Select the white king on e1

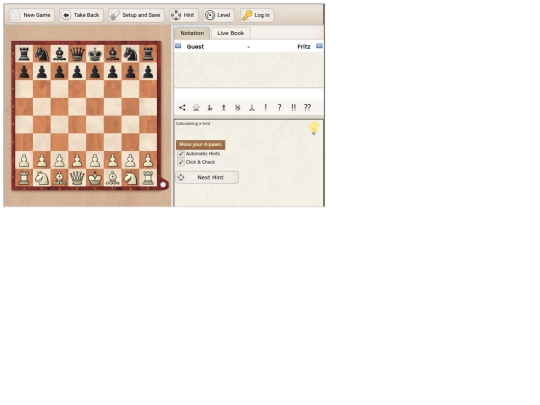[95, 178]
